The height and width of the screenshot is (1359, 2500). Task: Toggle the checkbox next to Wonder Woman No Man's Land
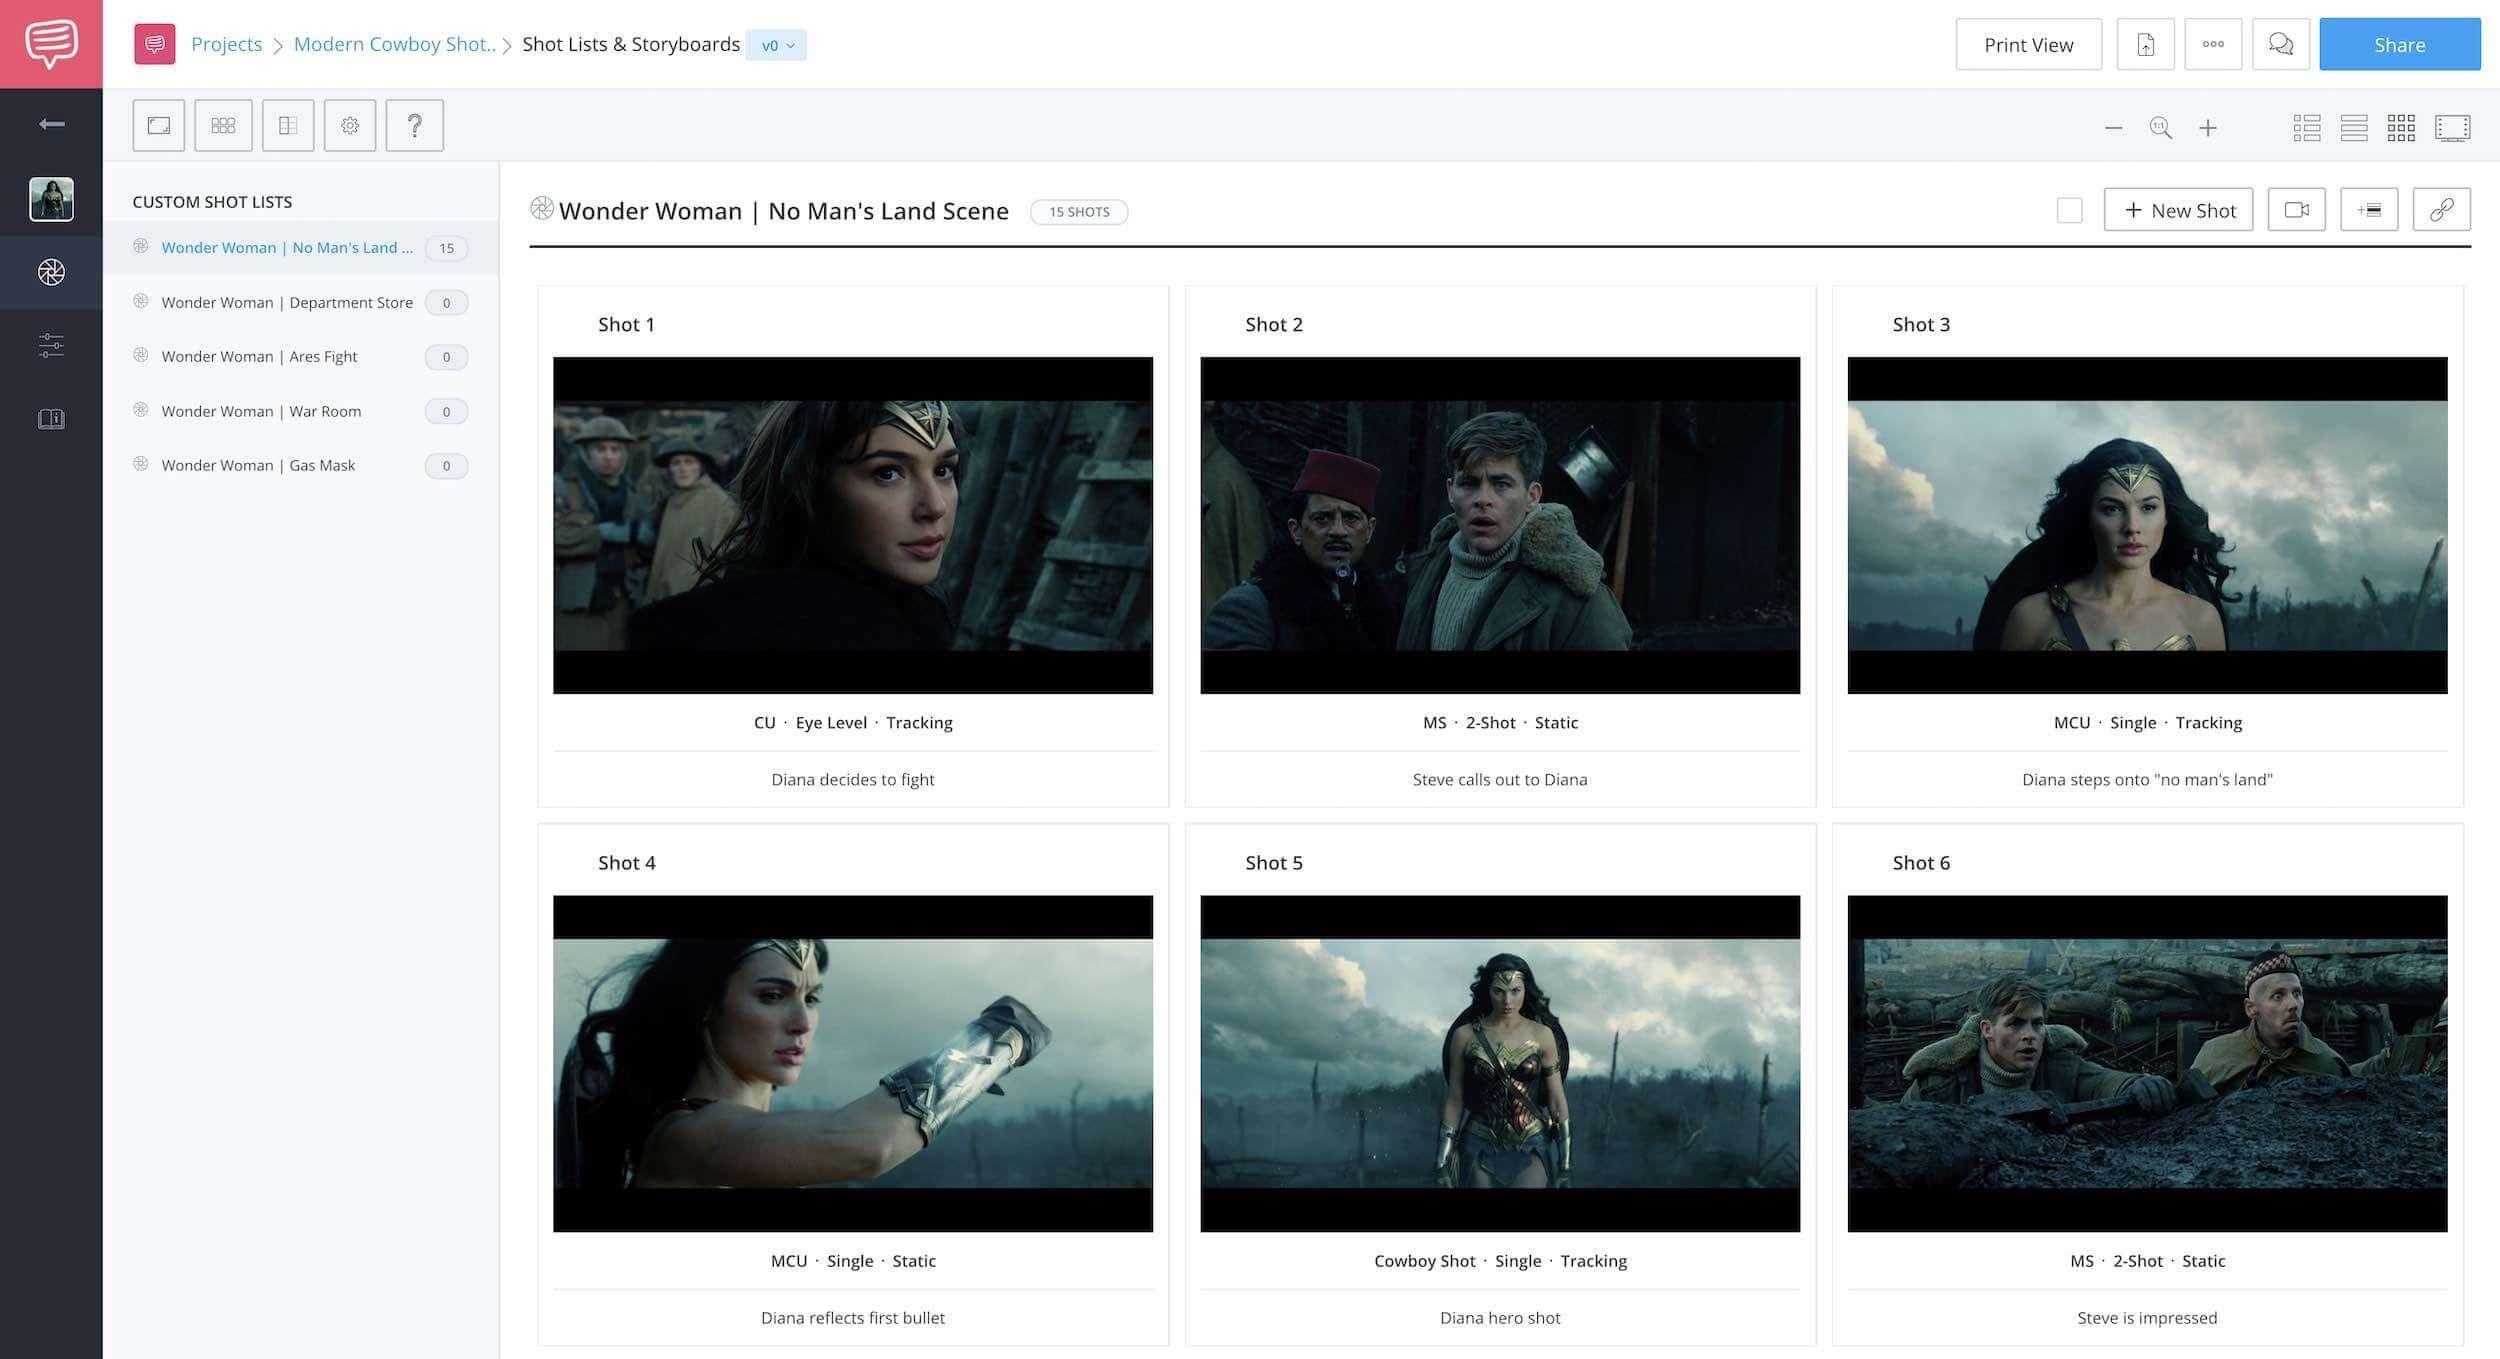tap(2068, 209)
